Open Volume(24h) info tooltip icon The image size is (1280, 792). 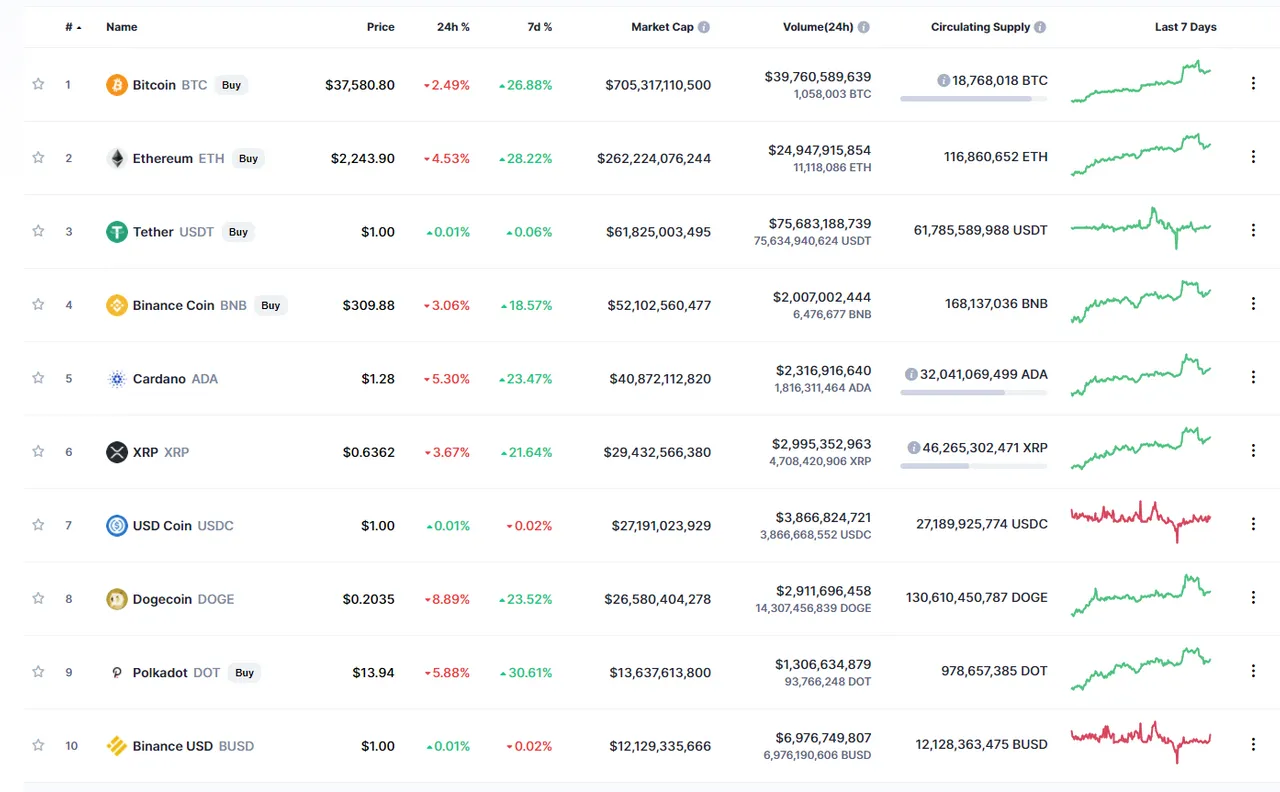(x=864, y=27)
